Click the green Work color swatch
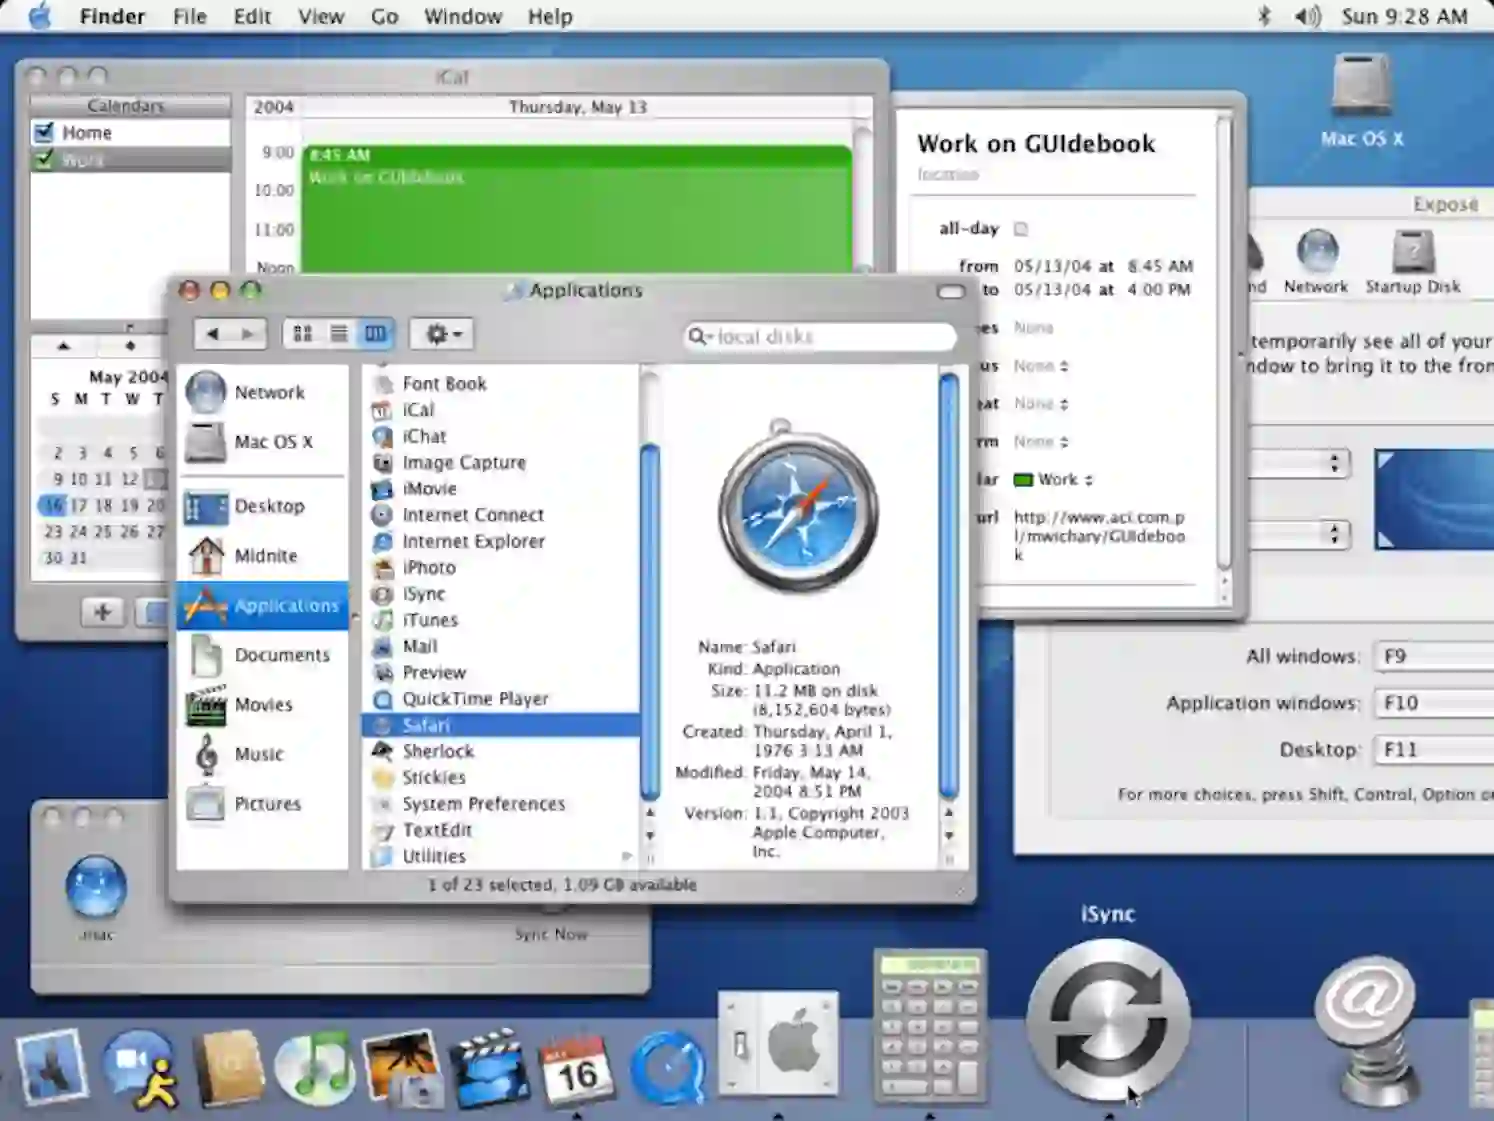This screenshot has width=1494, height=1121. [1024, 479]
